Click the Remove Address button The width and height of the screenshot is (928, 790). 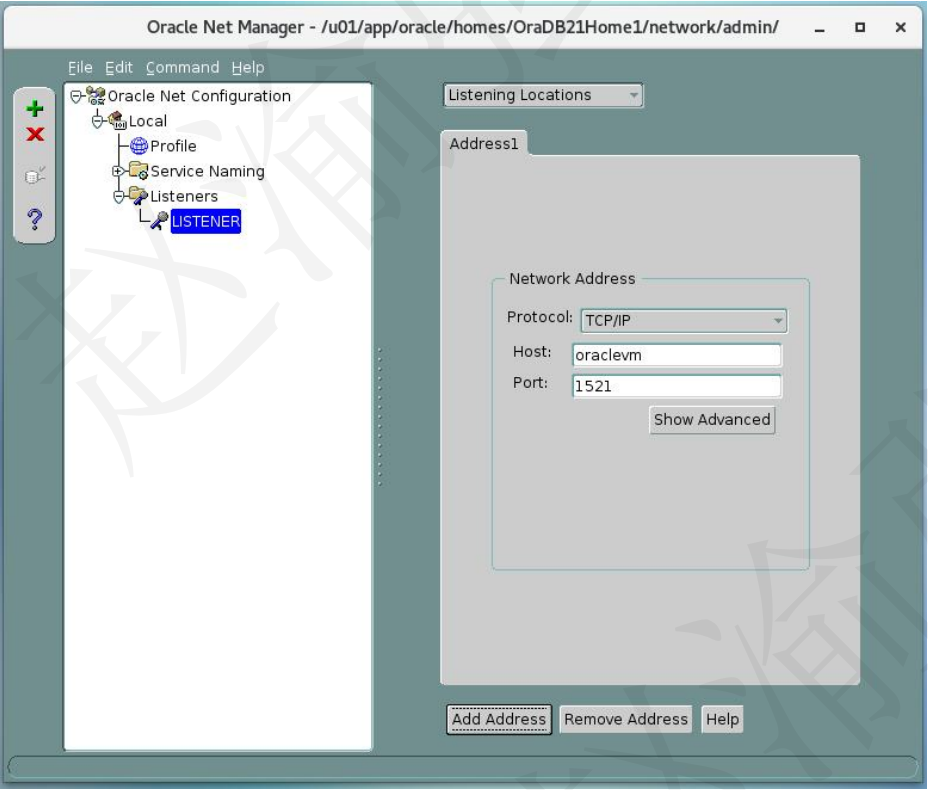626,719
